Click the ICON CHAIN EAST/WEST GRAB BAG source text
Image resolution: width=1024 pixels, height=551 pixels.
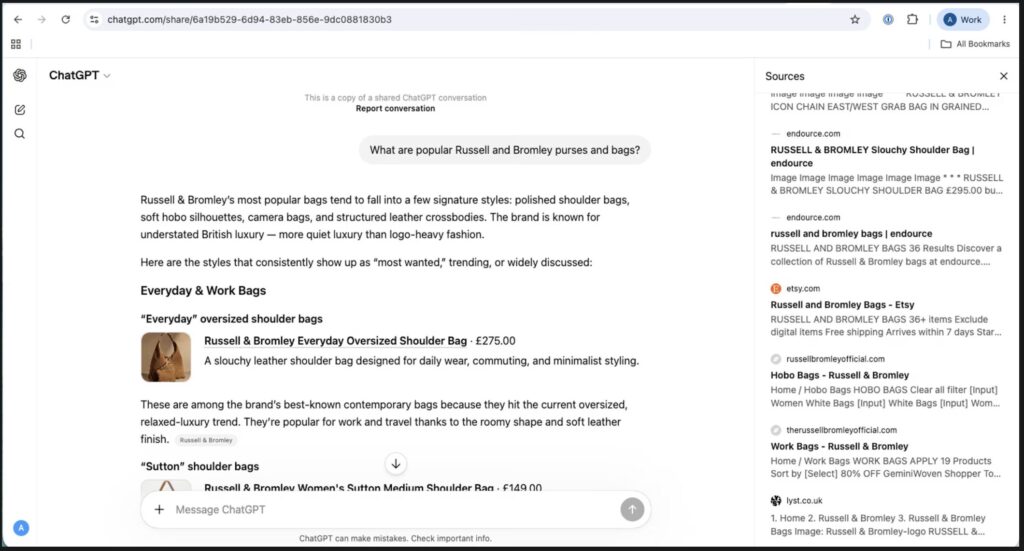879,106
